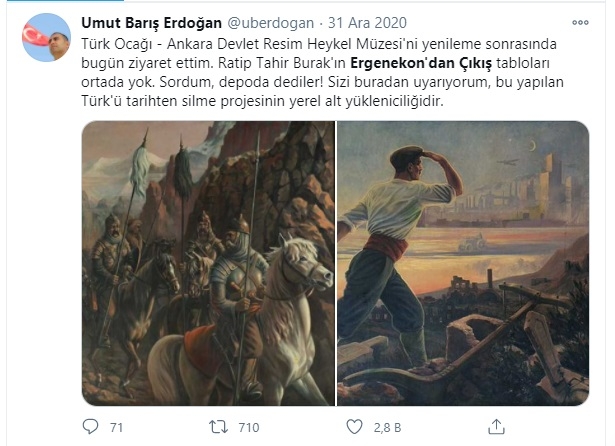615x446 pixels.
Task: Open the share upload arrow icon
Action: point(496,427)
